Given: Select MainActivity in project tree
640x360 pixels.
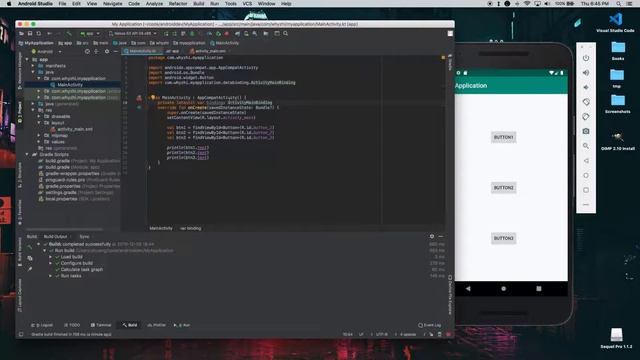Looking at the screenshot, I should point(70,85).
